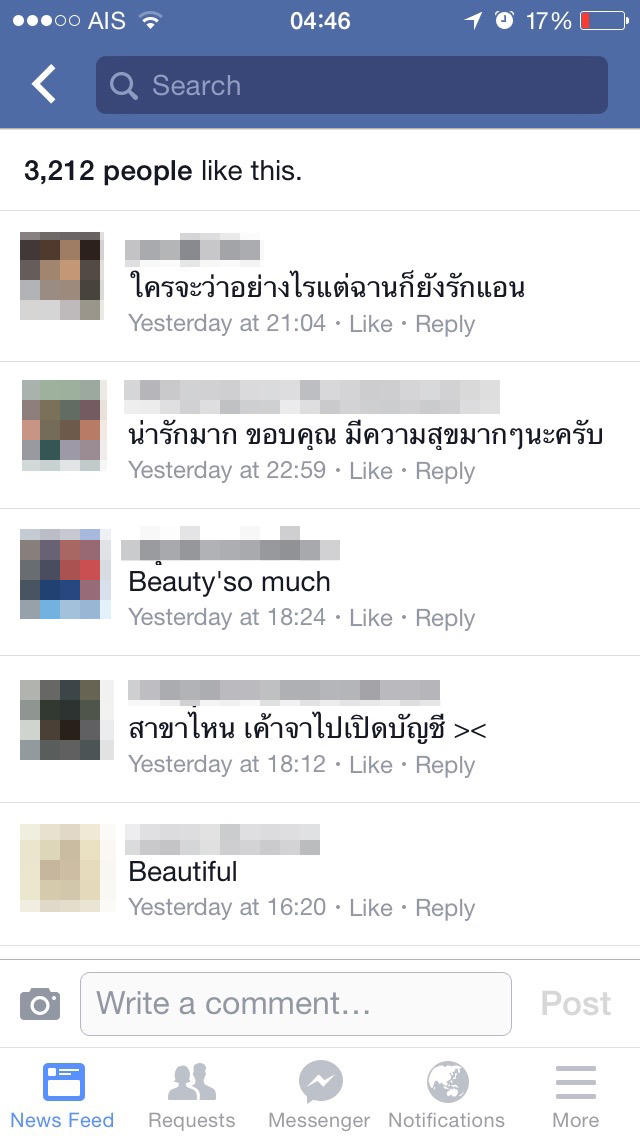The height and width of the screenshot is (1136, 640).
Task: Click in the Write a comment field
Action: (x=296, y=1003)
